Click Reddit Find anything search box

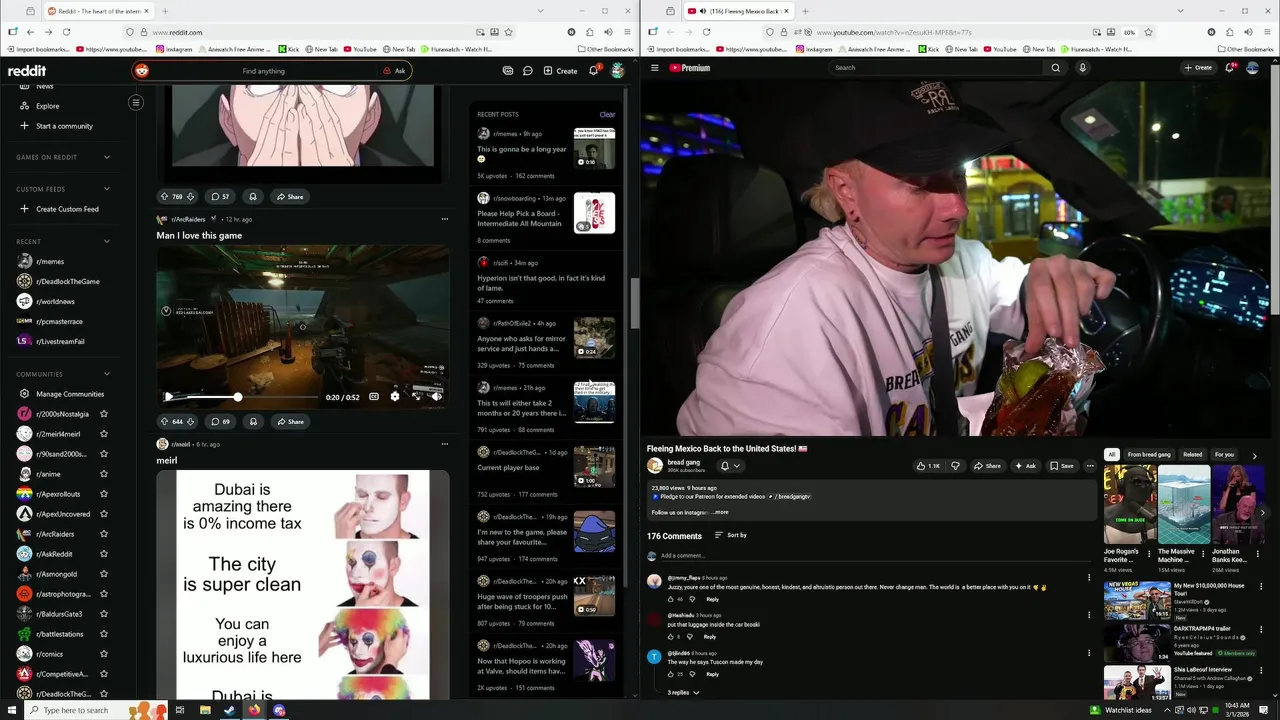(x=263, y=71)
